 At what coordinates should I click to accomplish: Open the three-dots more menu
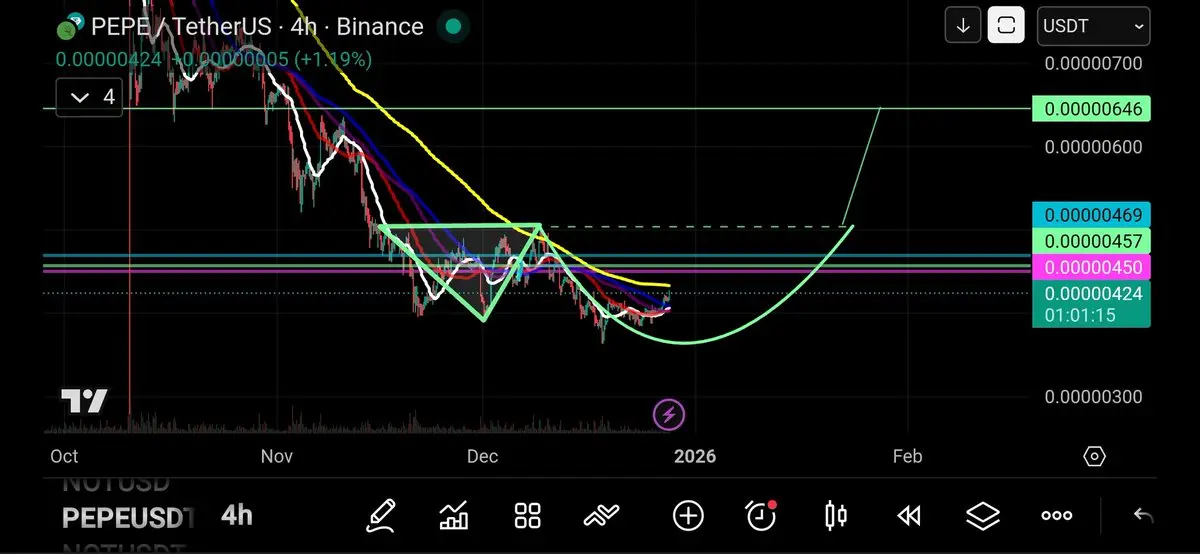click(x=1057, y=515)
